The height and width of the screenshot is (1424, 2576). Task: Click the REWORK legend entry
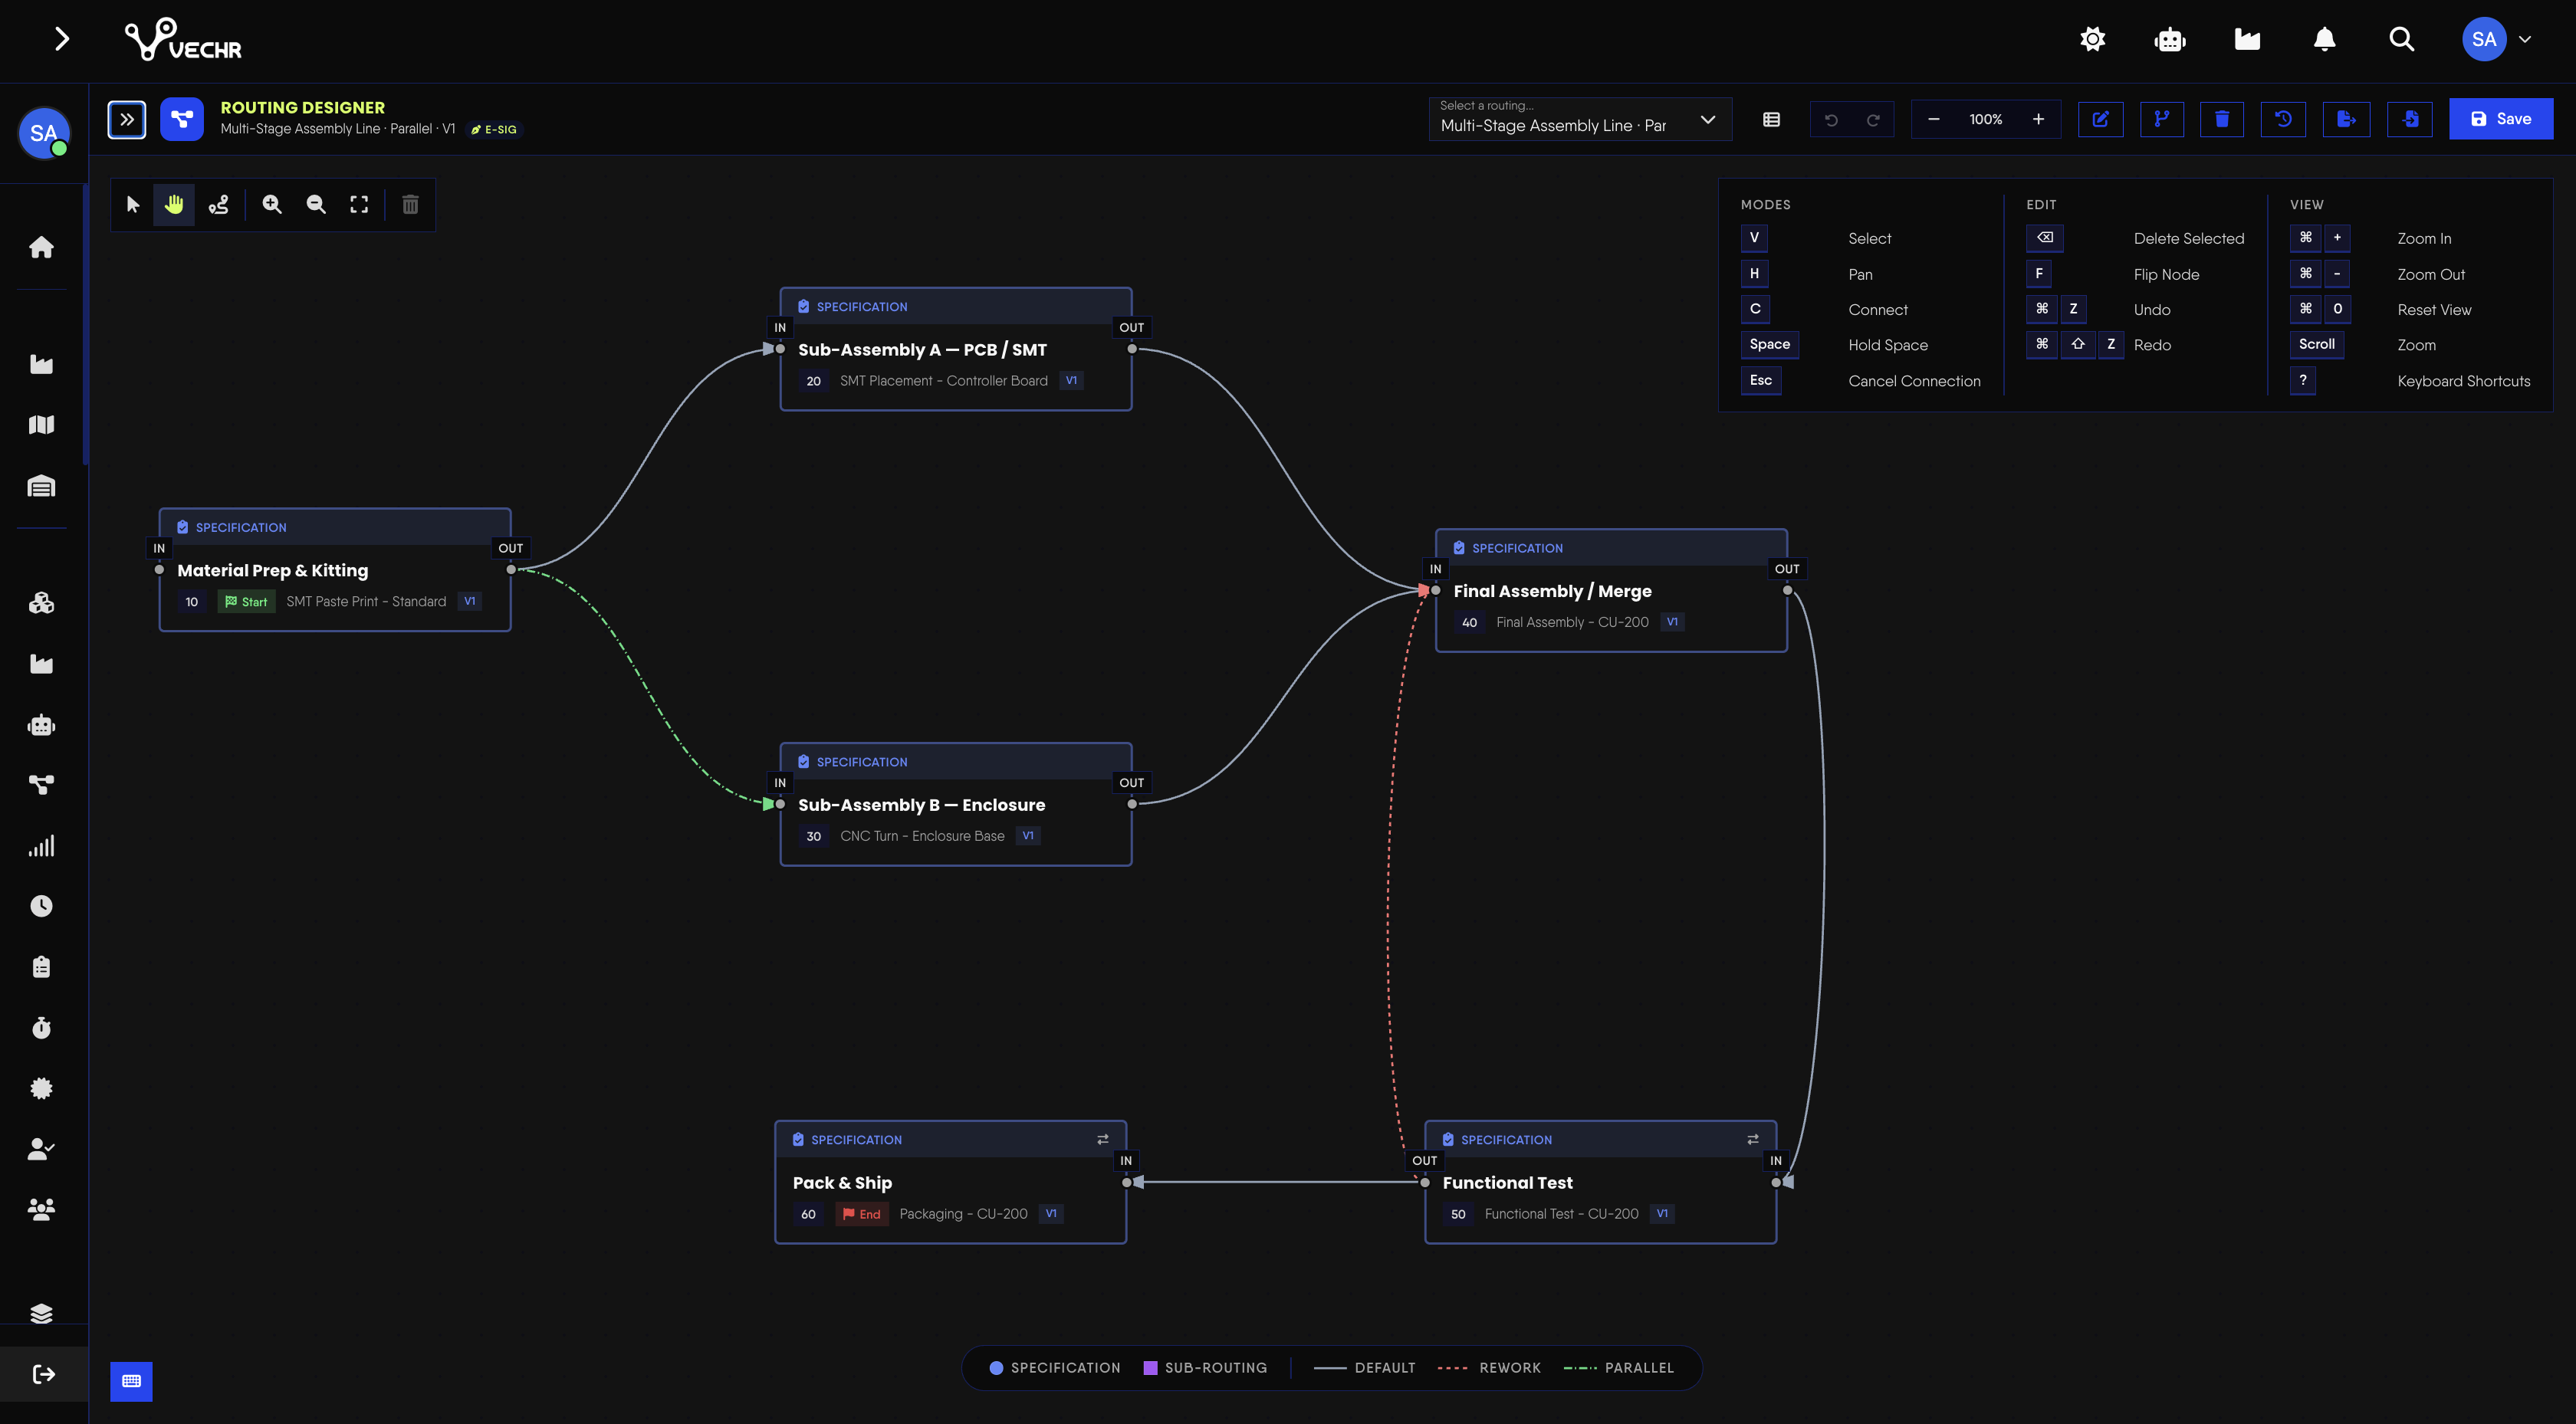1489,1368
